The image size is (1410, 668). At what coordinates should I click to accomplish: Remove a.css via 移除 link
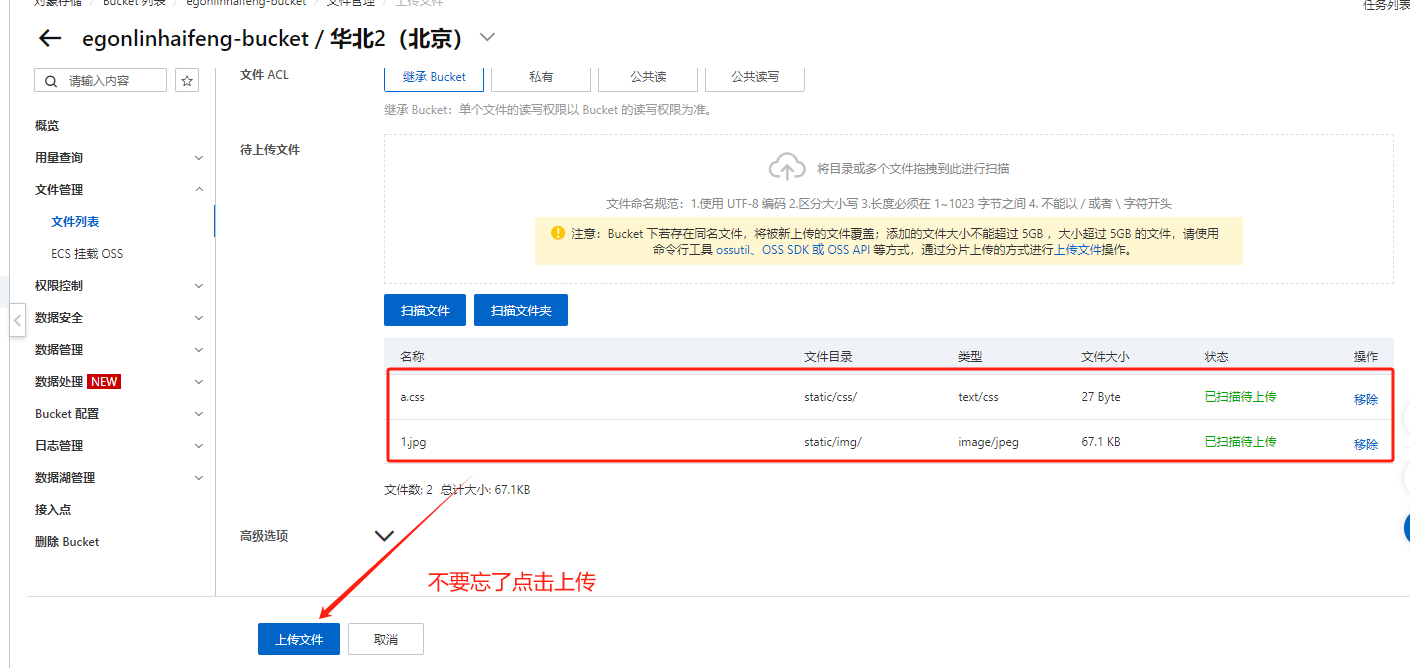point(1365,399)
